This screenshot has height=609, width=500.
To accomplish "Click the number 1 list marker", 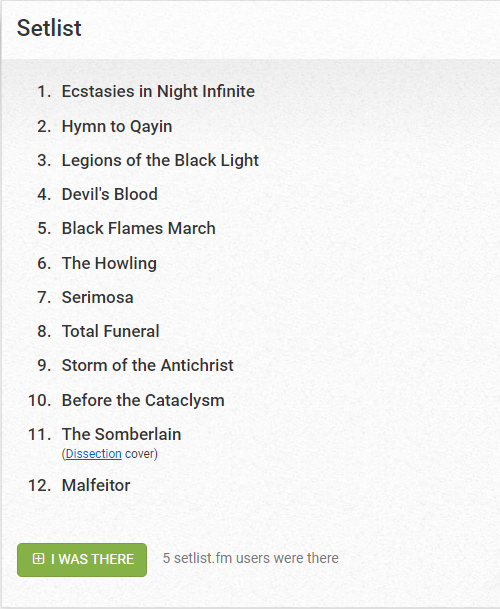I will point(44,92).
